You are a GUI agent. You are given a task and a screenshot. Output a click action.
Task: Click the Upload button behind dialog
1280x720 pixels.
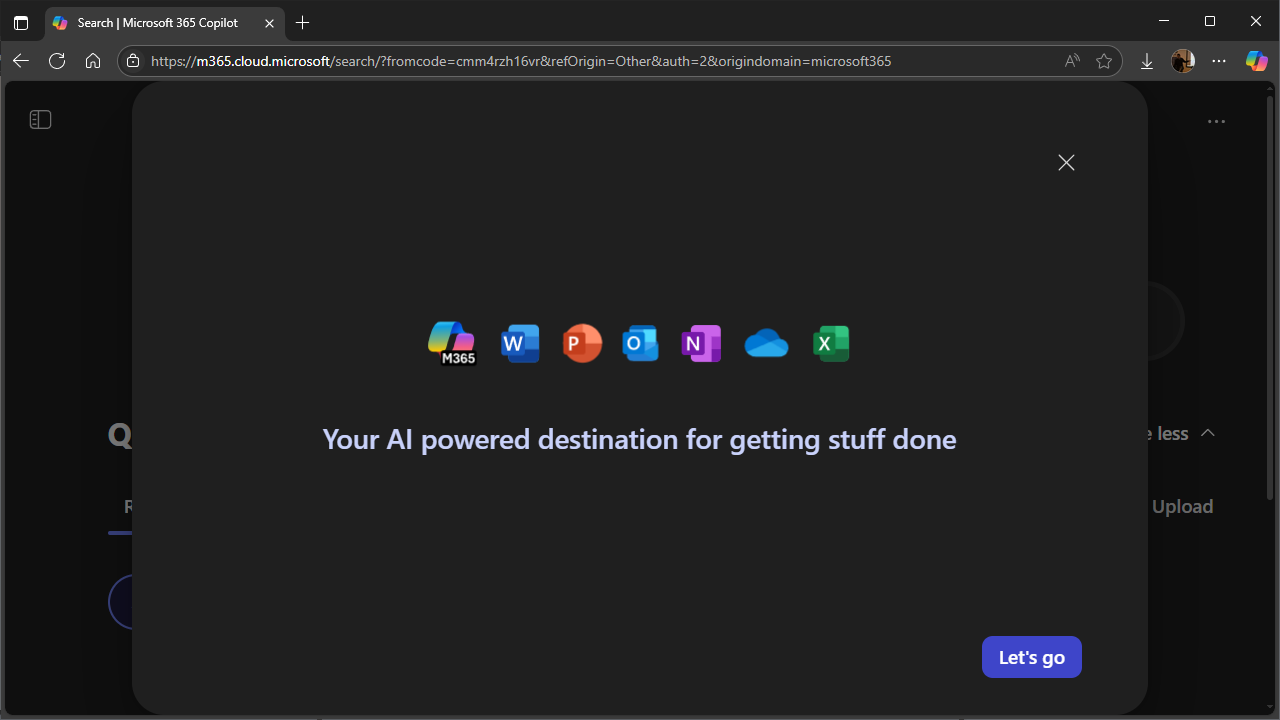[x=1182, y=506]
